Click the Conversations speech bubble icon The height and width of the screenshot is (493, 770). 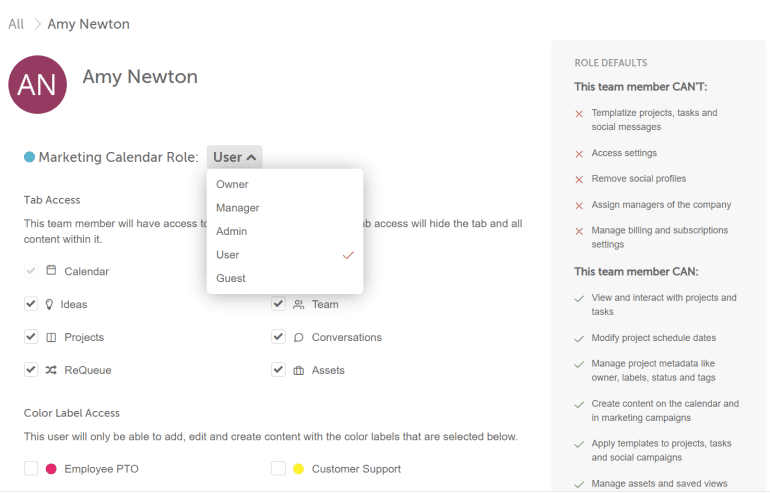[298, 337]
